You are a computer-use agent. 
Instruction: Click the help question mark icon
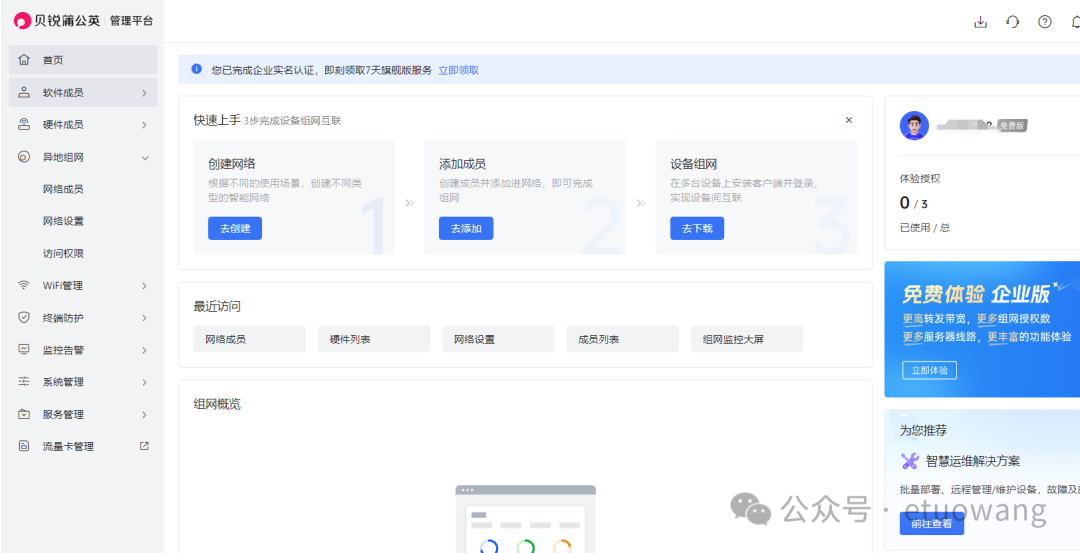click(1045, 22)
